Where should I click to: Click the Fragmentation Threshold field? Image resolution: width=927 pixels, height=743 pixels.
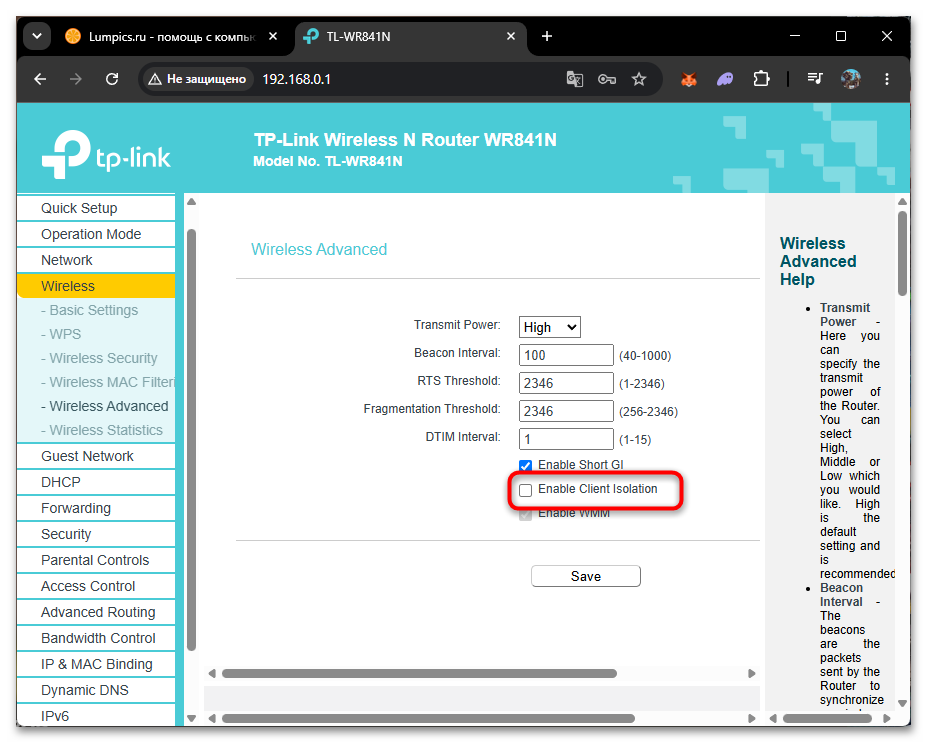[x=566, y=411]
